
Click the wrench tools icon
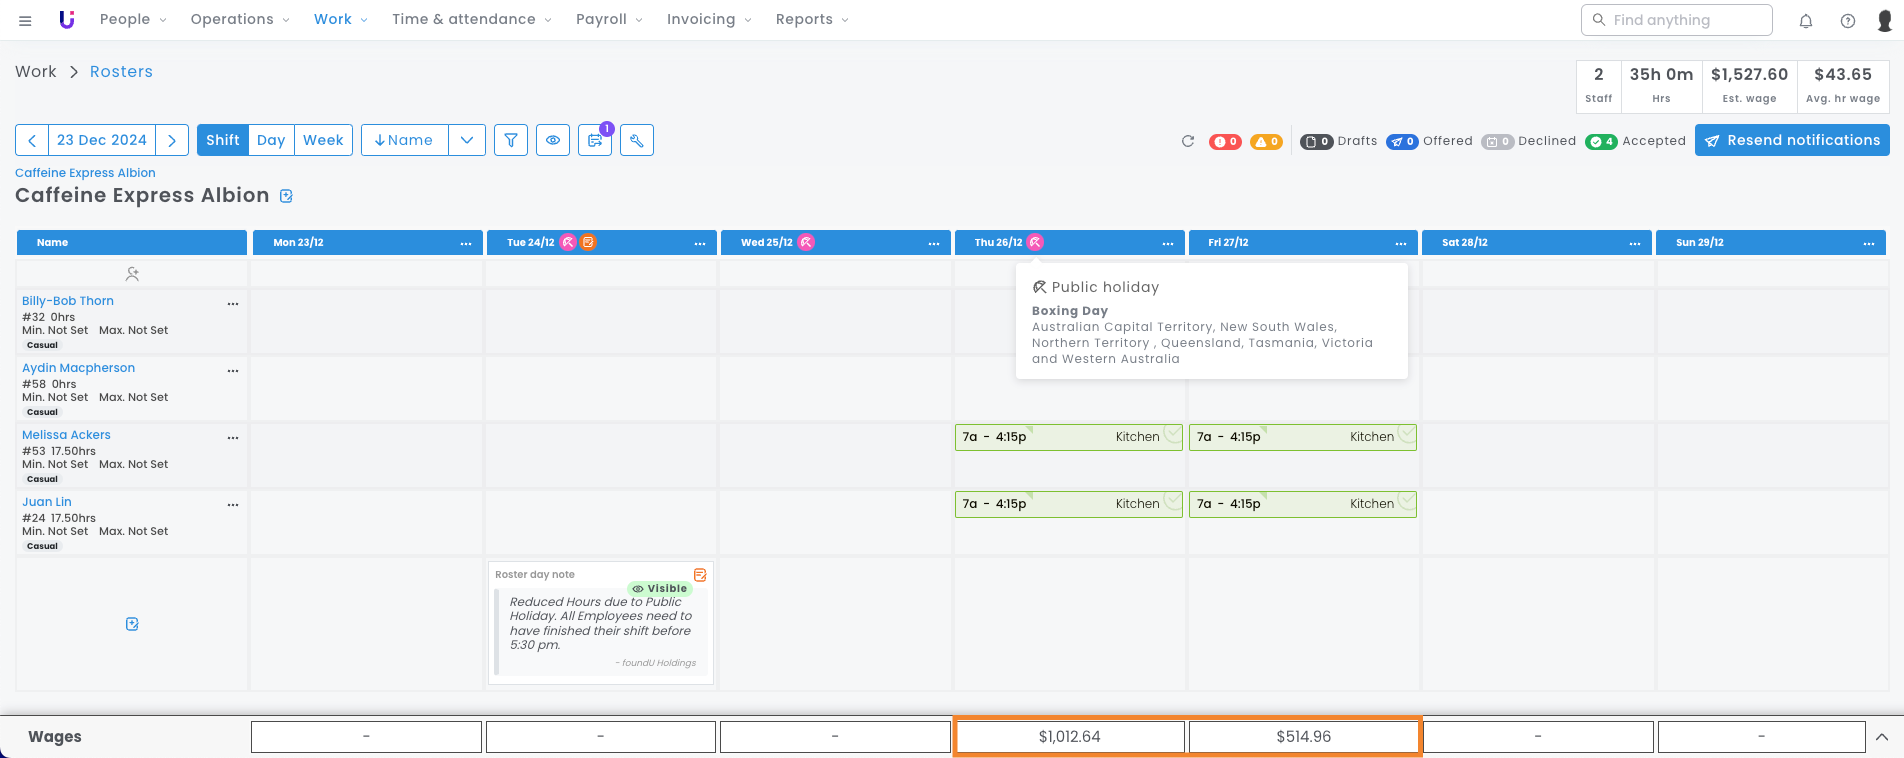(x=637, y=140)
